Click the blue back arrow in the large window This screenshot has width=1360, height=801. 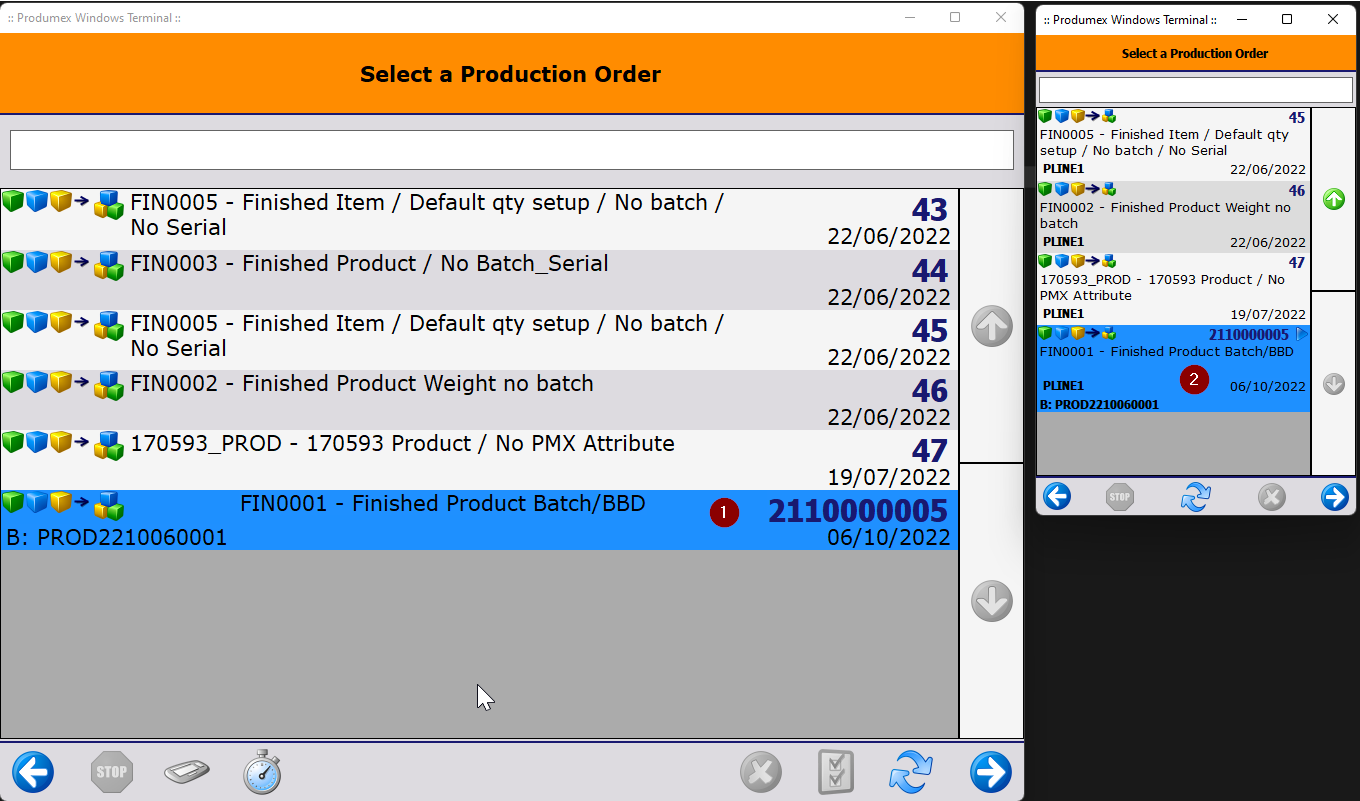pyautogui.click(x=33, y=772)
